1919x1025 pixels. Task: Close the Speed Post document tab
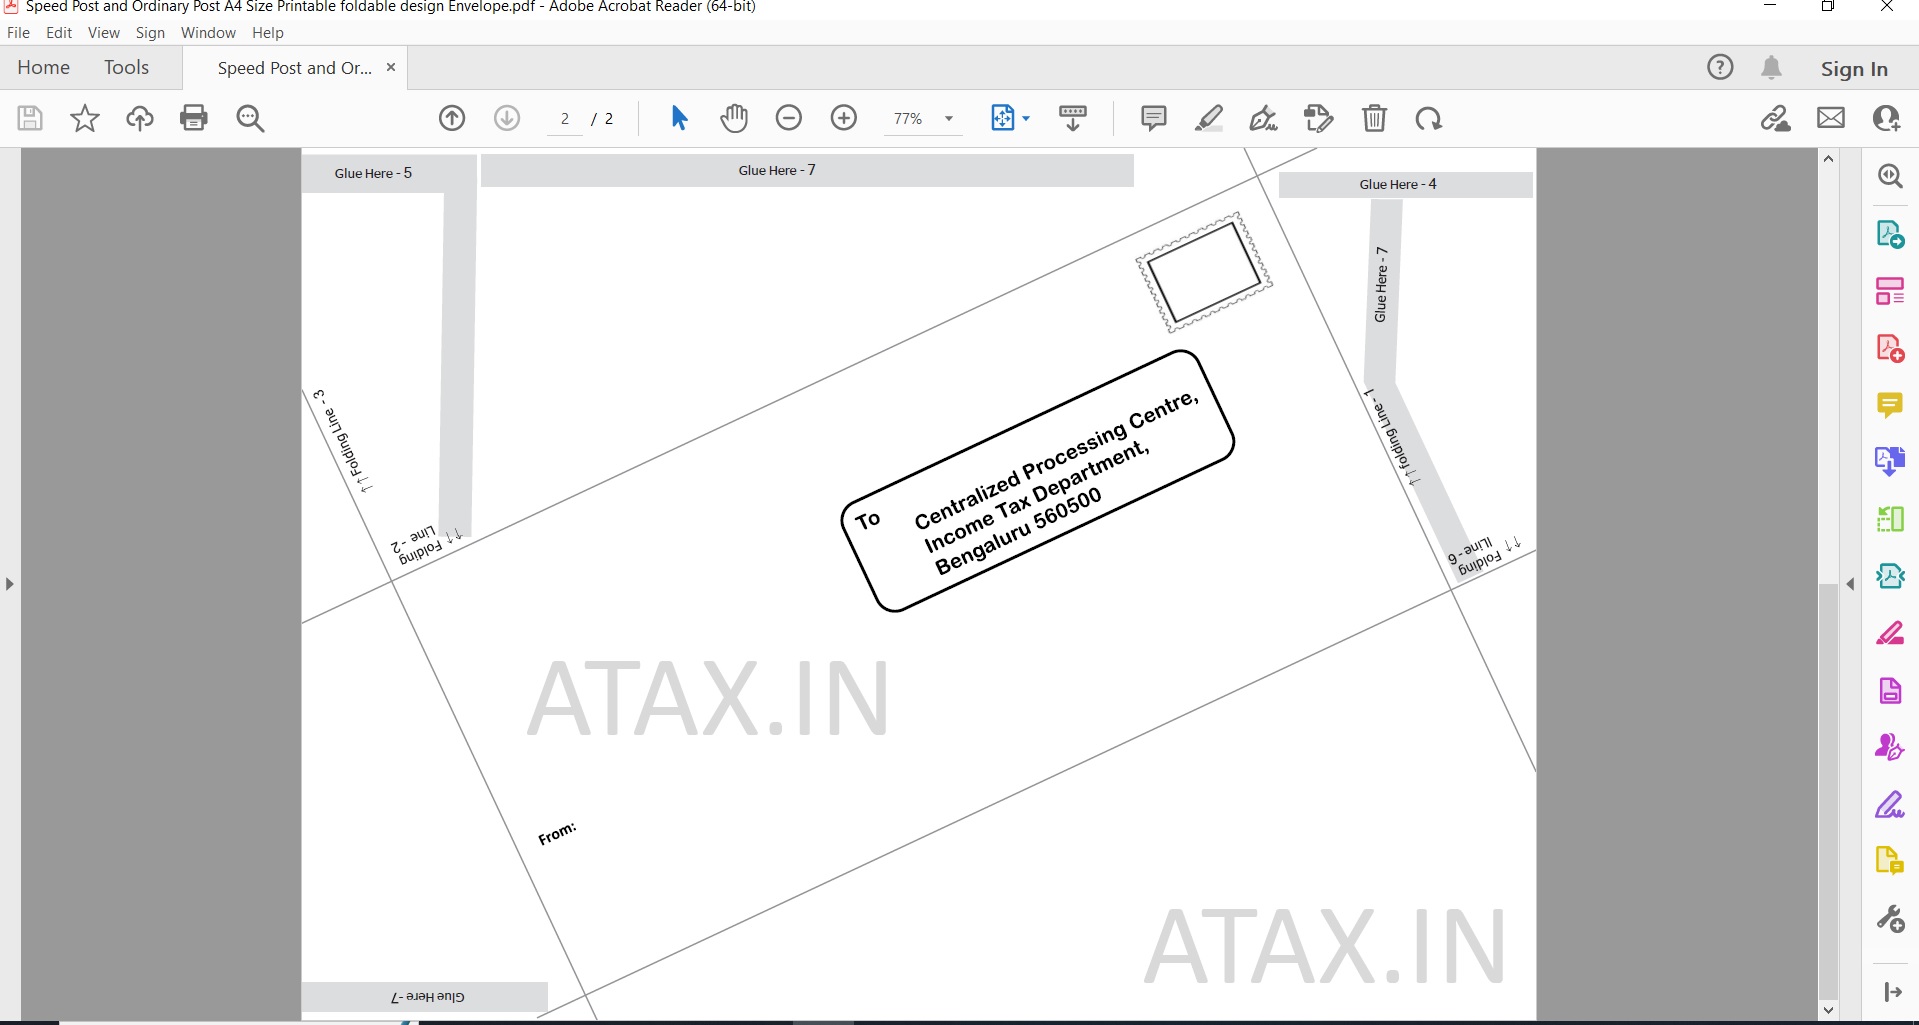[391, 67]
